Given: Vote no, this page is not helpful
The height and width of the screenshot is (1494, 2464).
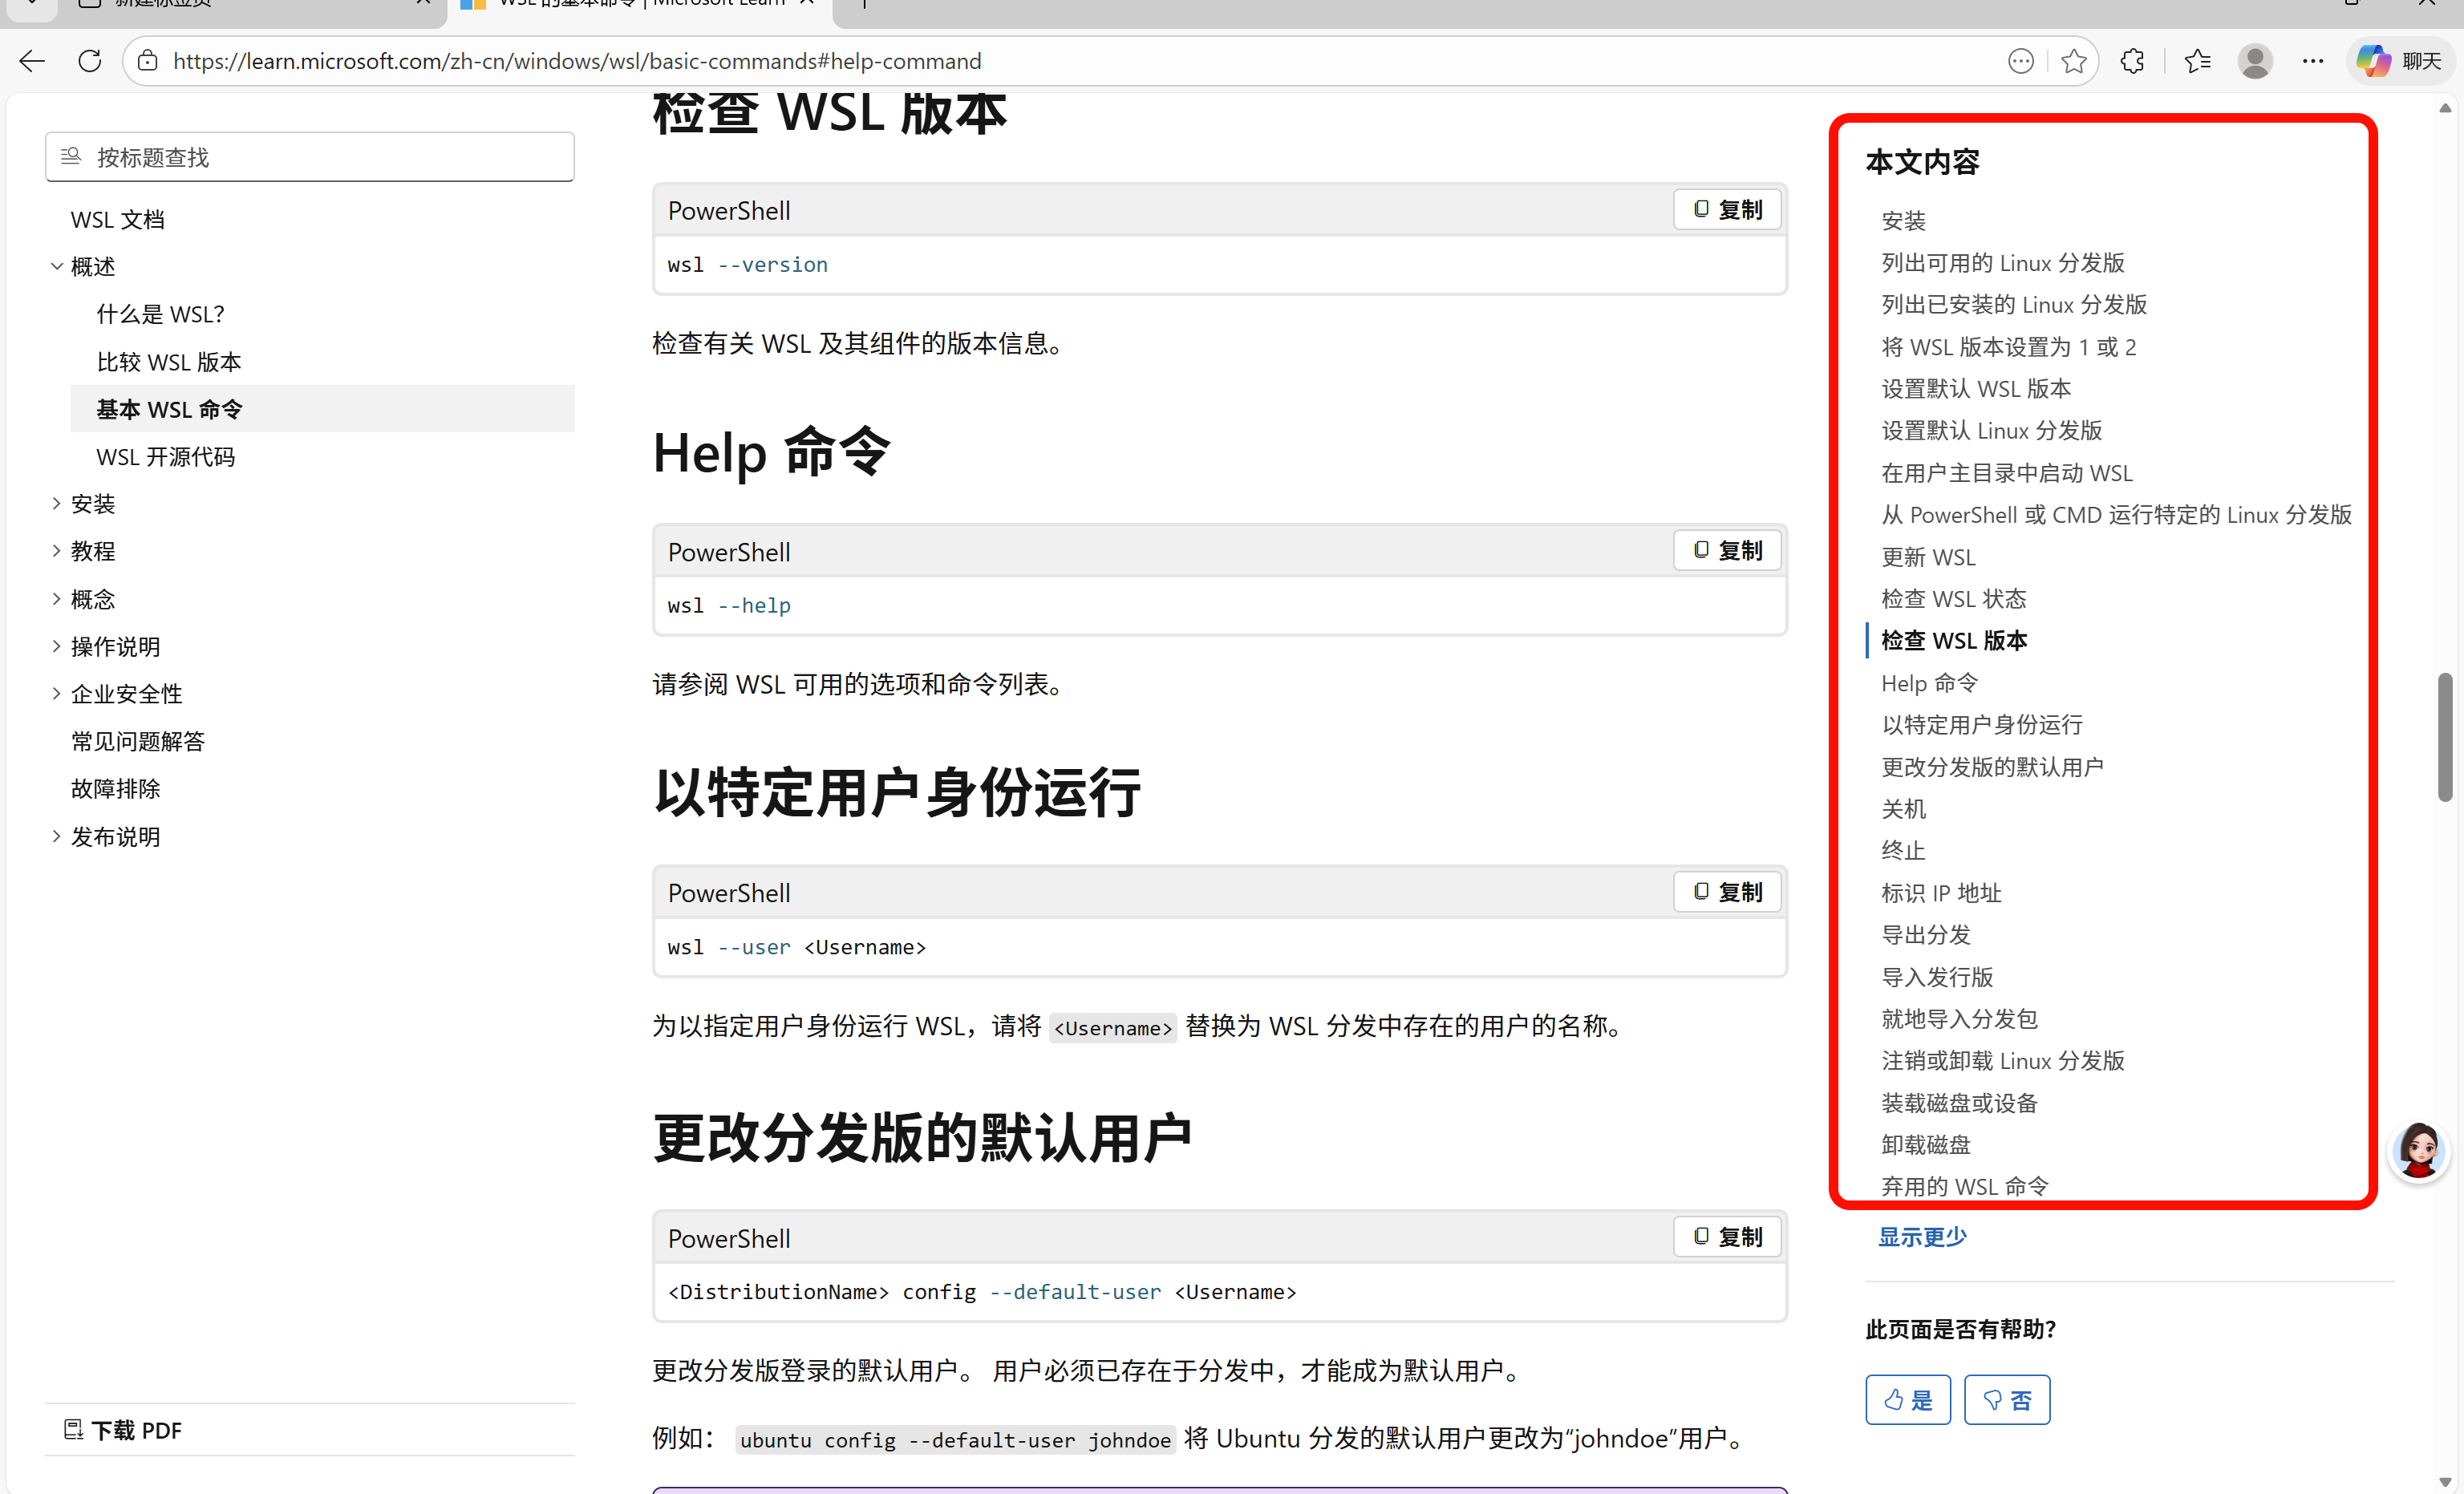Looking at the screenshot, I should (x=2006, y=1400).
